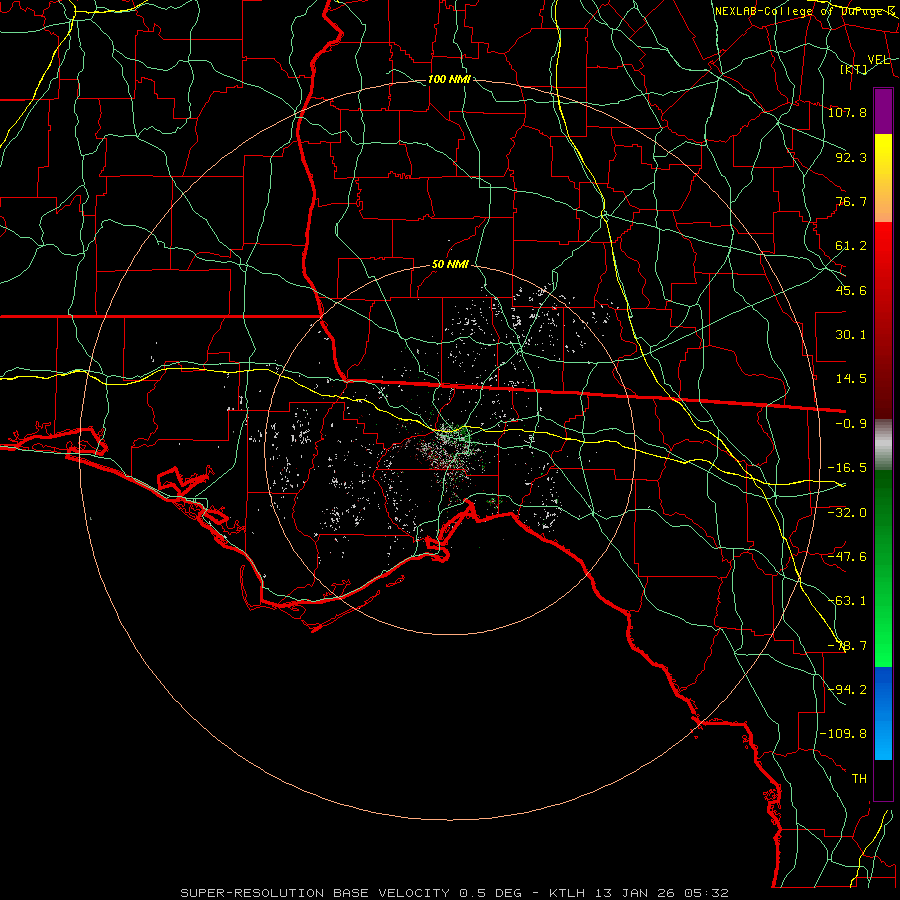Click the -109.8 legend value
Viewport: 900px width, 900px height.
(x=843, y=734)
